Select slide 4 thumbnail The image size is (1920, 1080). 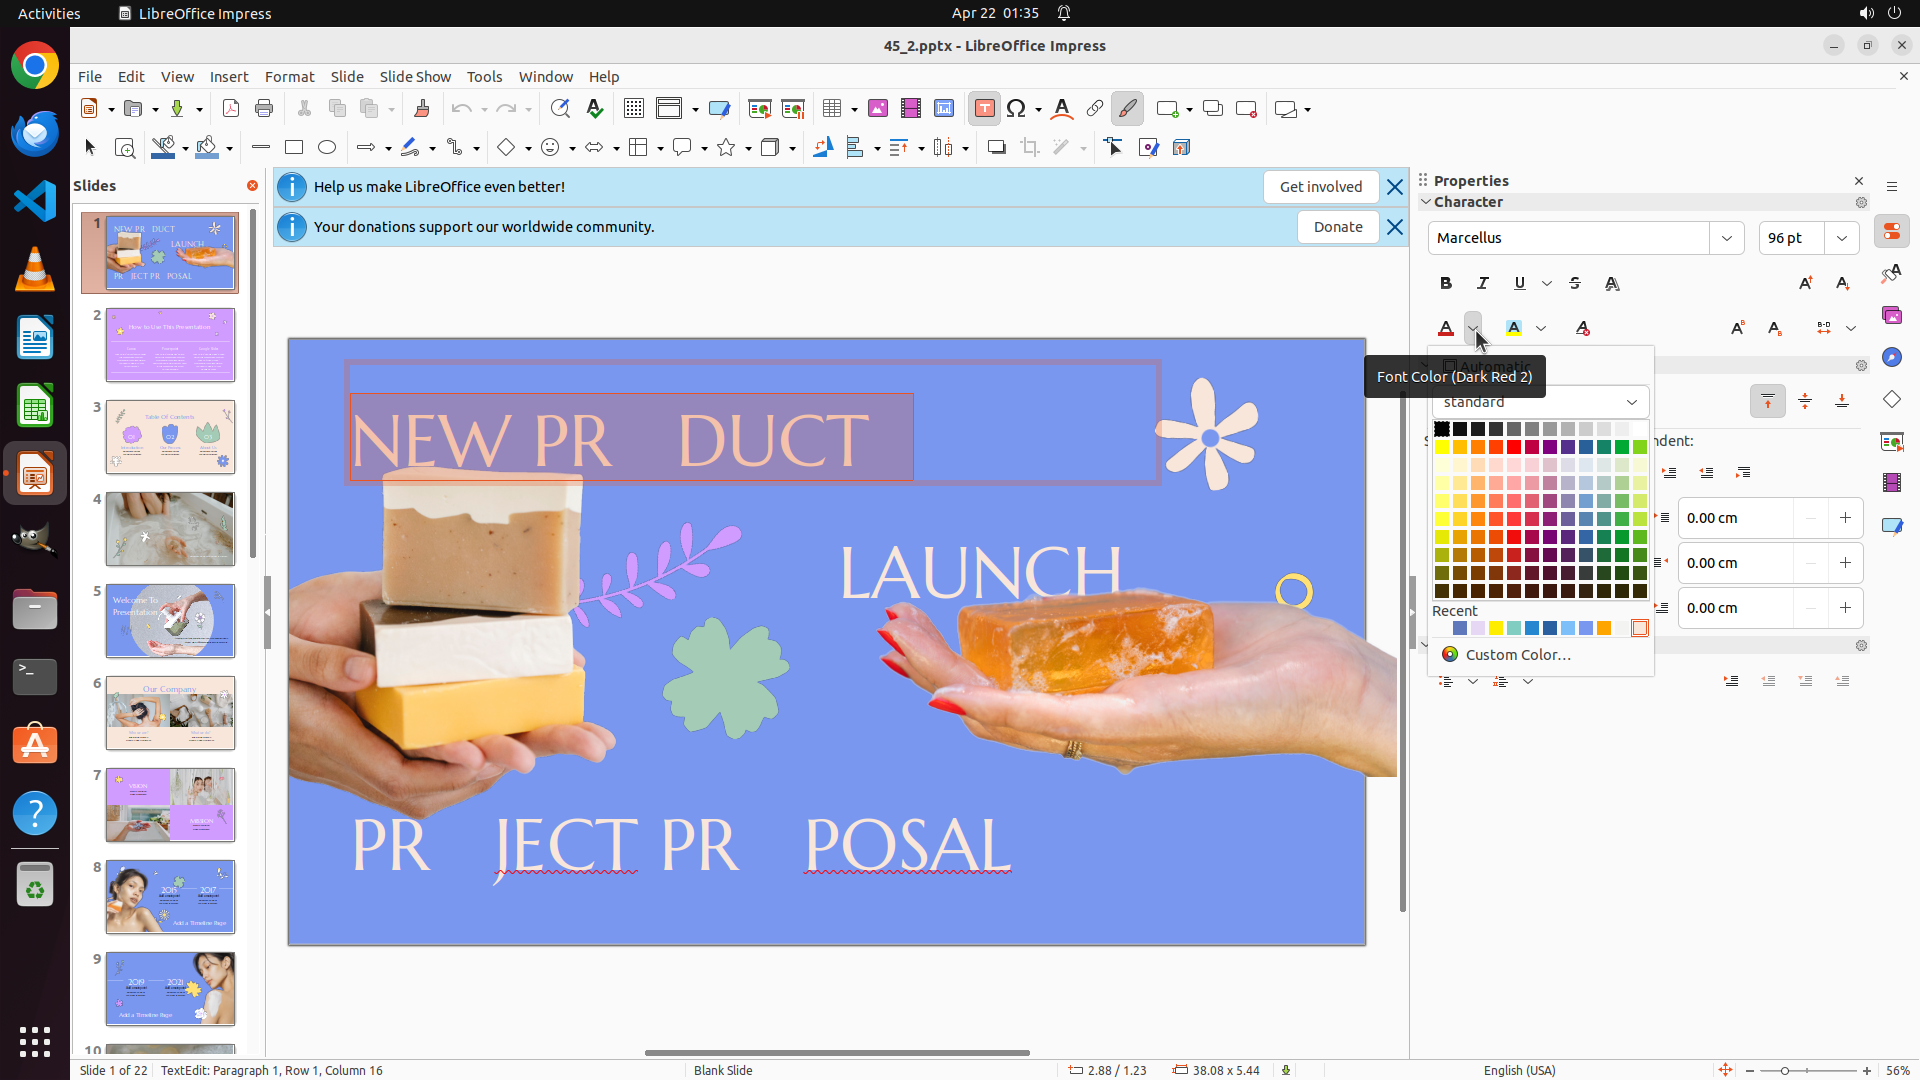pyautogui.click(x=170, y=529)
